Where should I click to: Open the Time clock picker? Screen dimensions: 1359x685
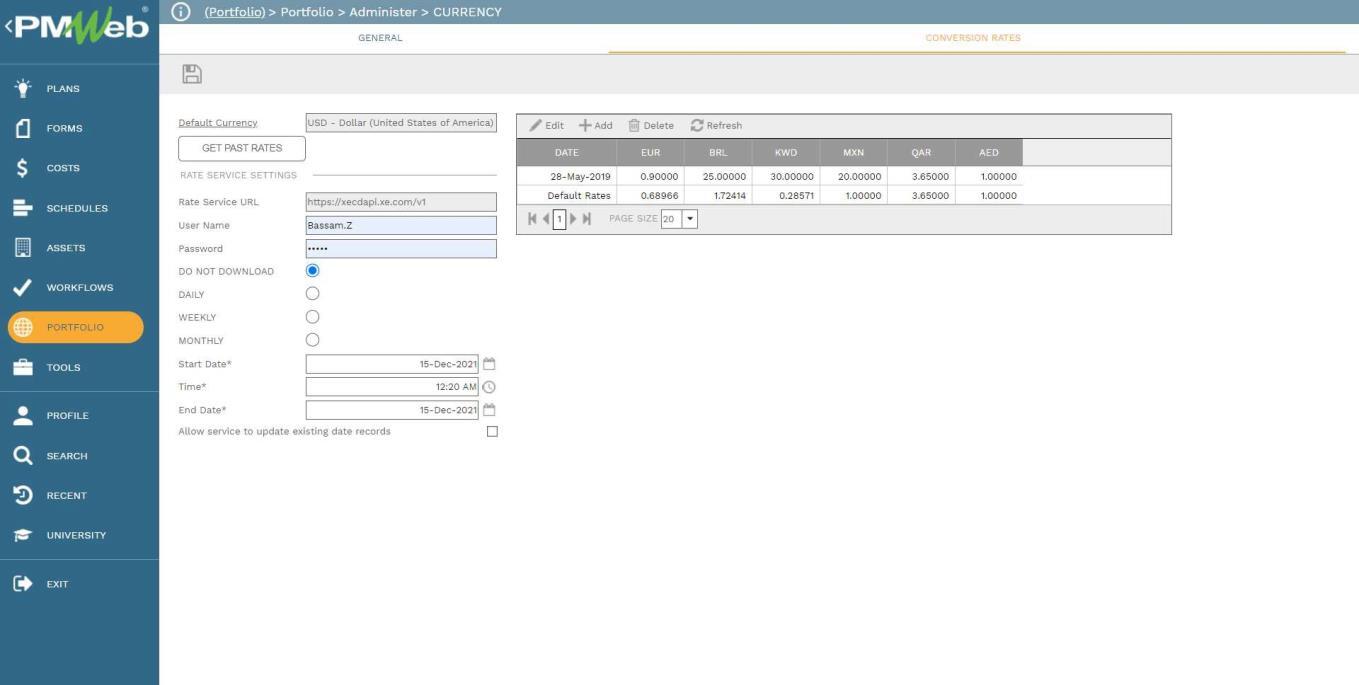point(489,387)
